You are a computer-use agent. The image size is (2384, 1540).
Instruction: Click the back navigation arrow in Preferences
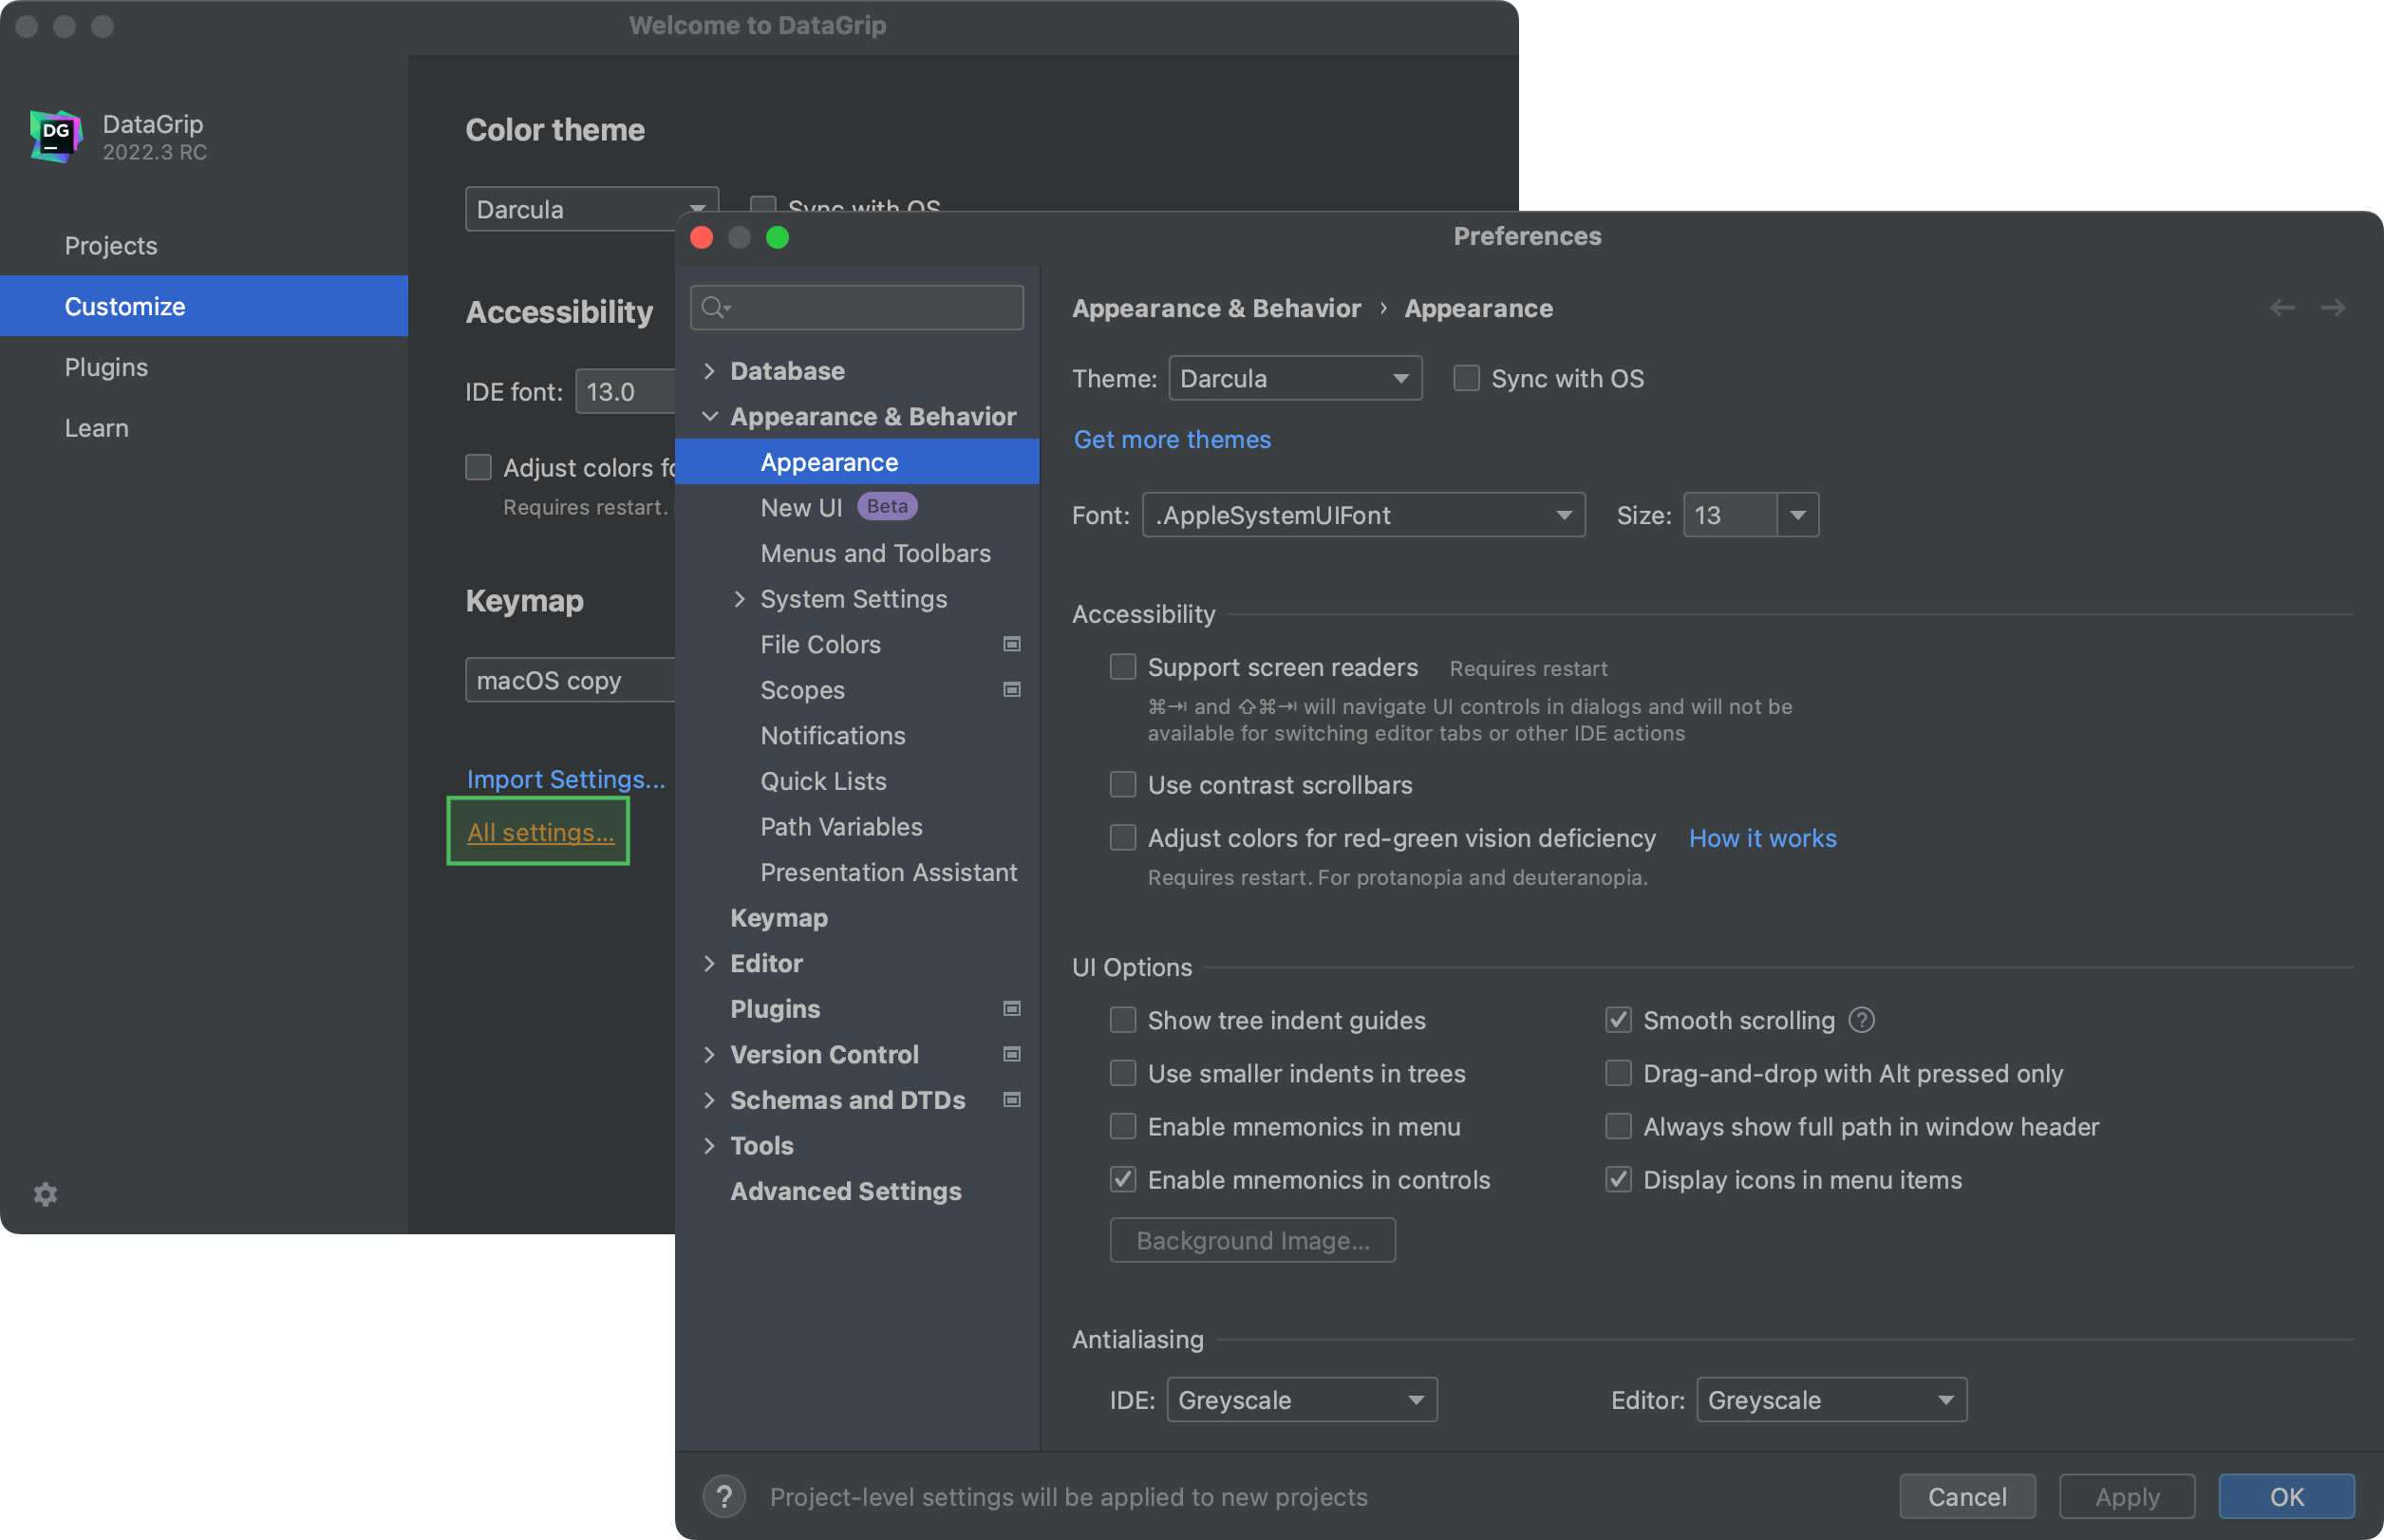[2281, 308]
